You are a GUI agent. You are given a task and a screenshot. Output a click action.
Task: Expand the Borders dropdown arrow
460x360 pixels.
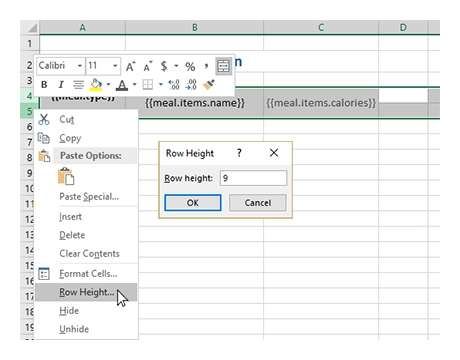click(x=160, y=85)
